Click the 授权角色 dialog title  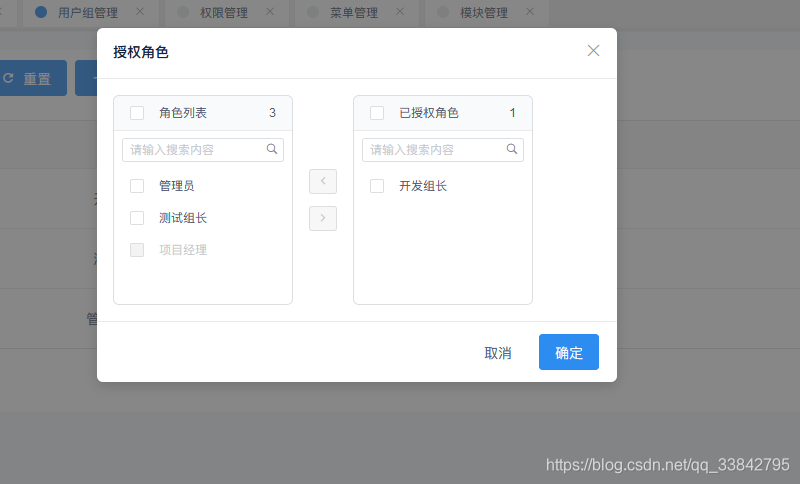pos(141,52)
